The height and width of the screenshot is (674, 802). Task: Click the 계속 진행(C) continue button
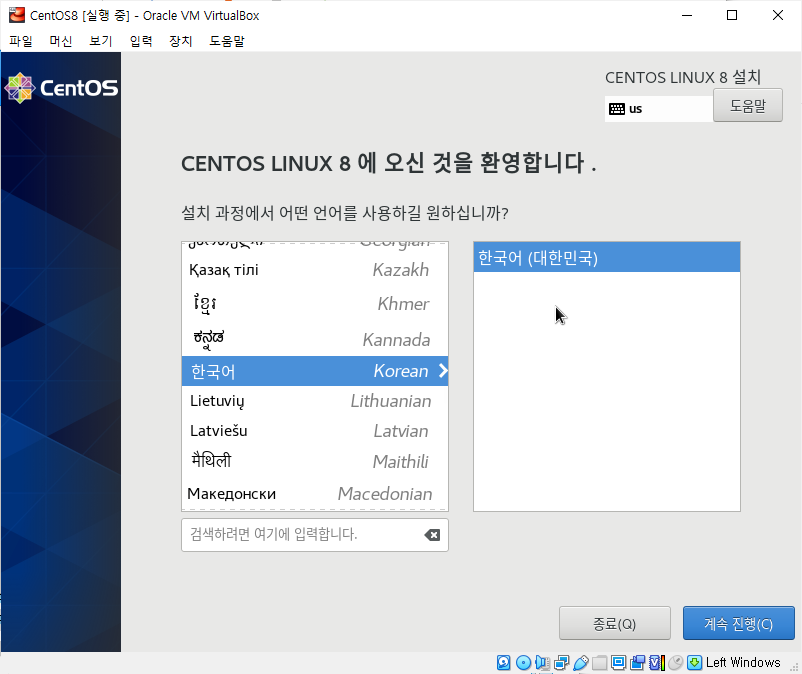pyautogui.click(x=739, y=623)
